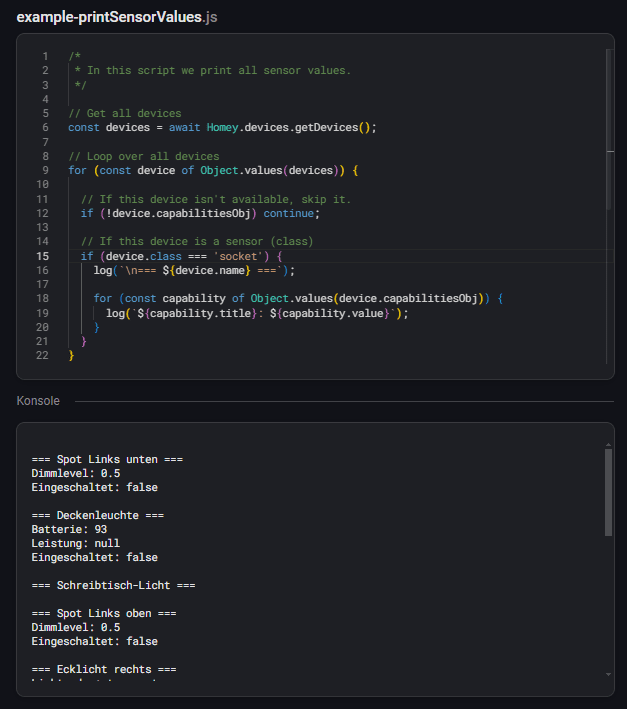Click 'Object' on line 9
This screenshot has width=627, height=709.
coord(219,170)
